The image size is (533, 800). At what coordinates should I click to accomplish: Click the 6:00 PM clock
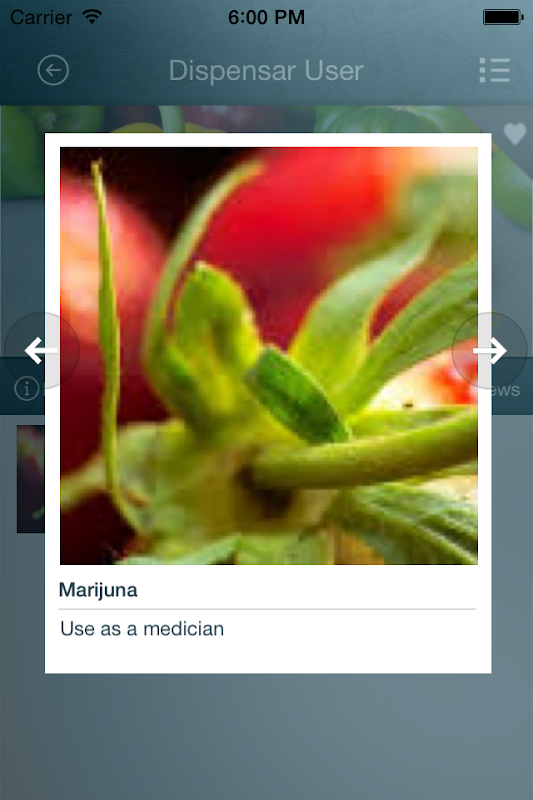[266, 17]
